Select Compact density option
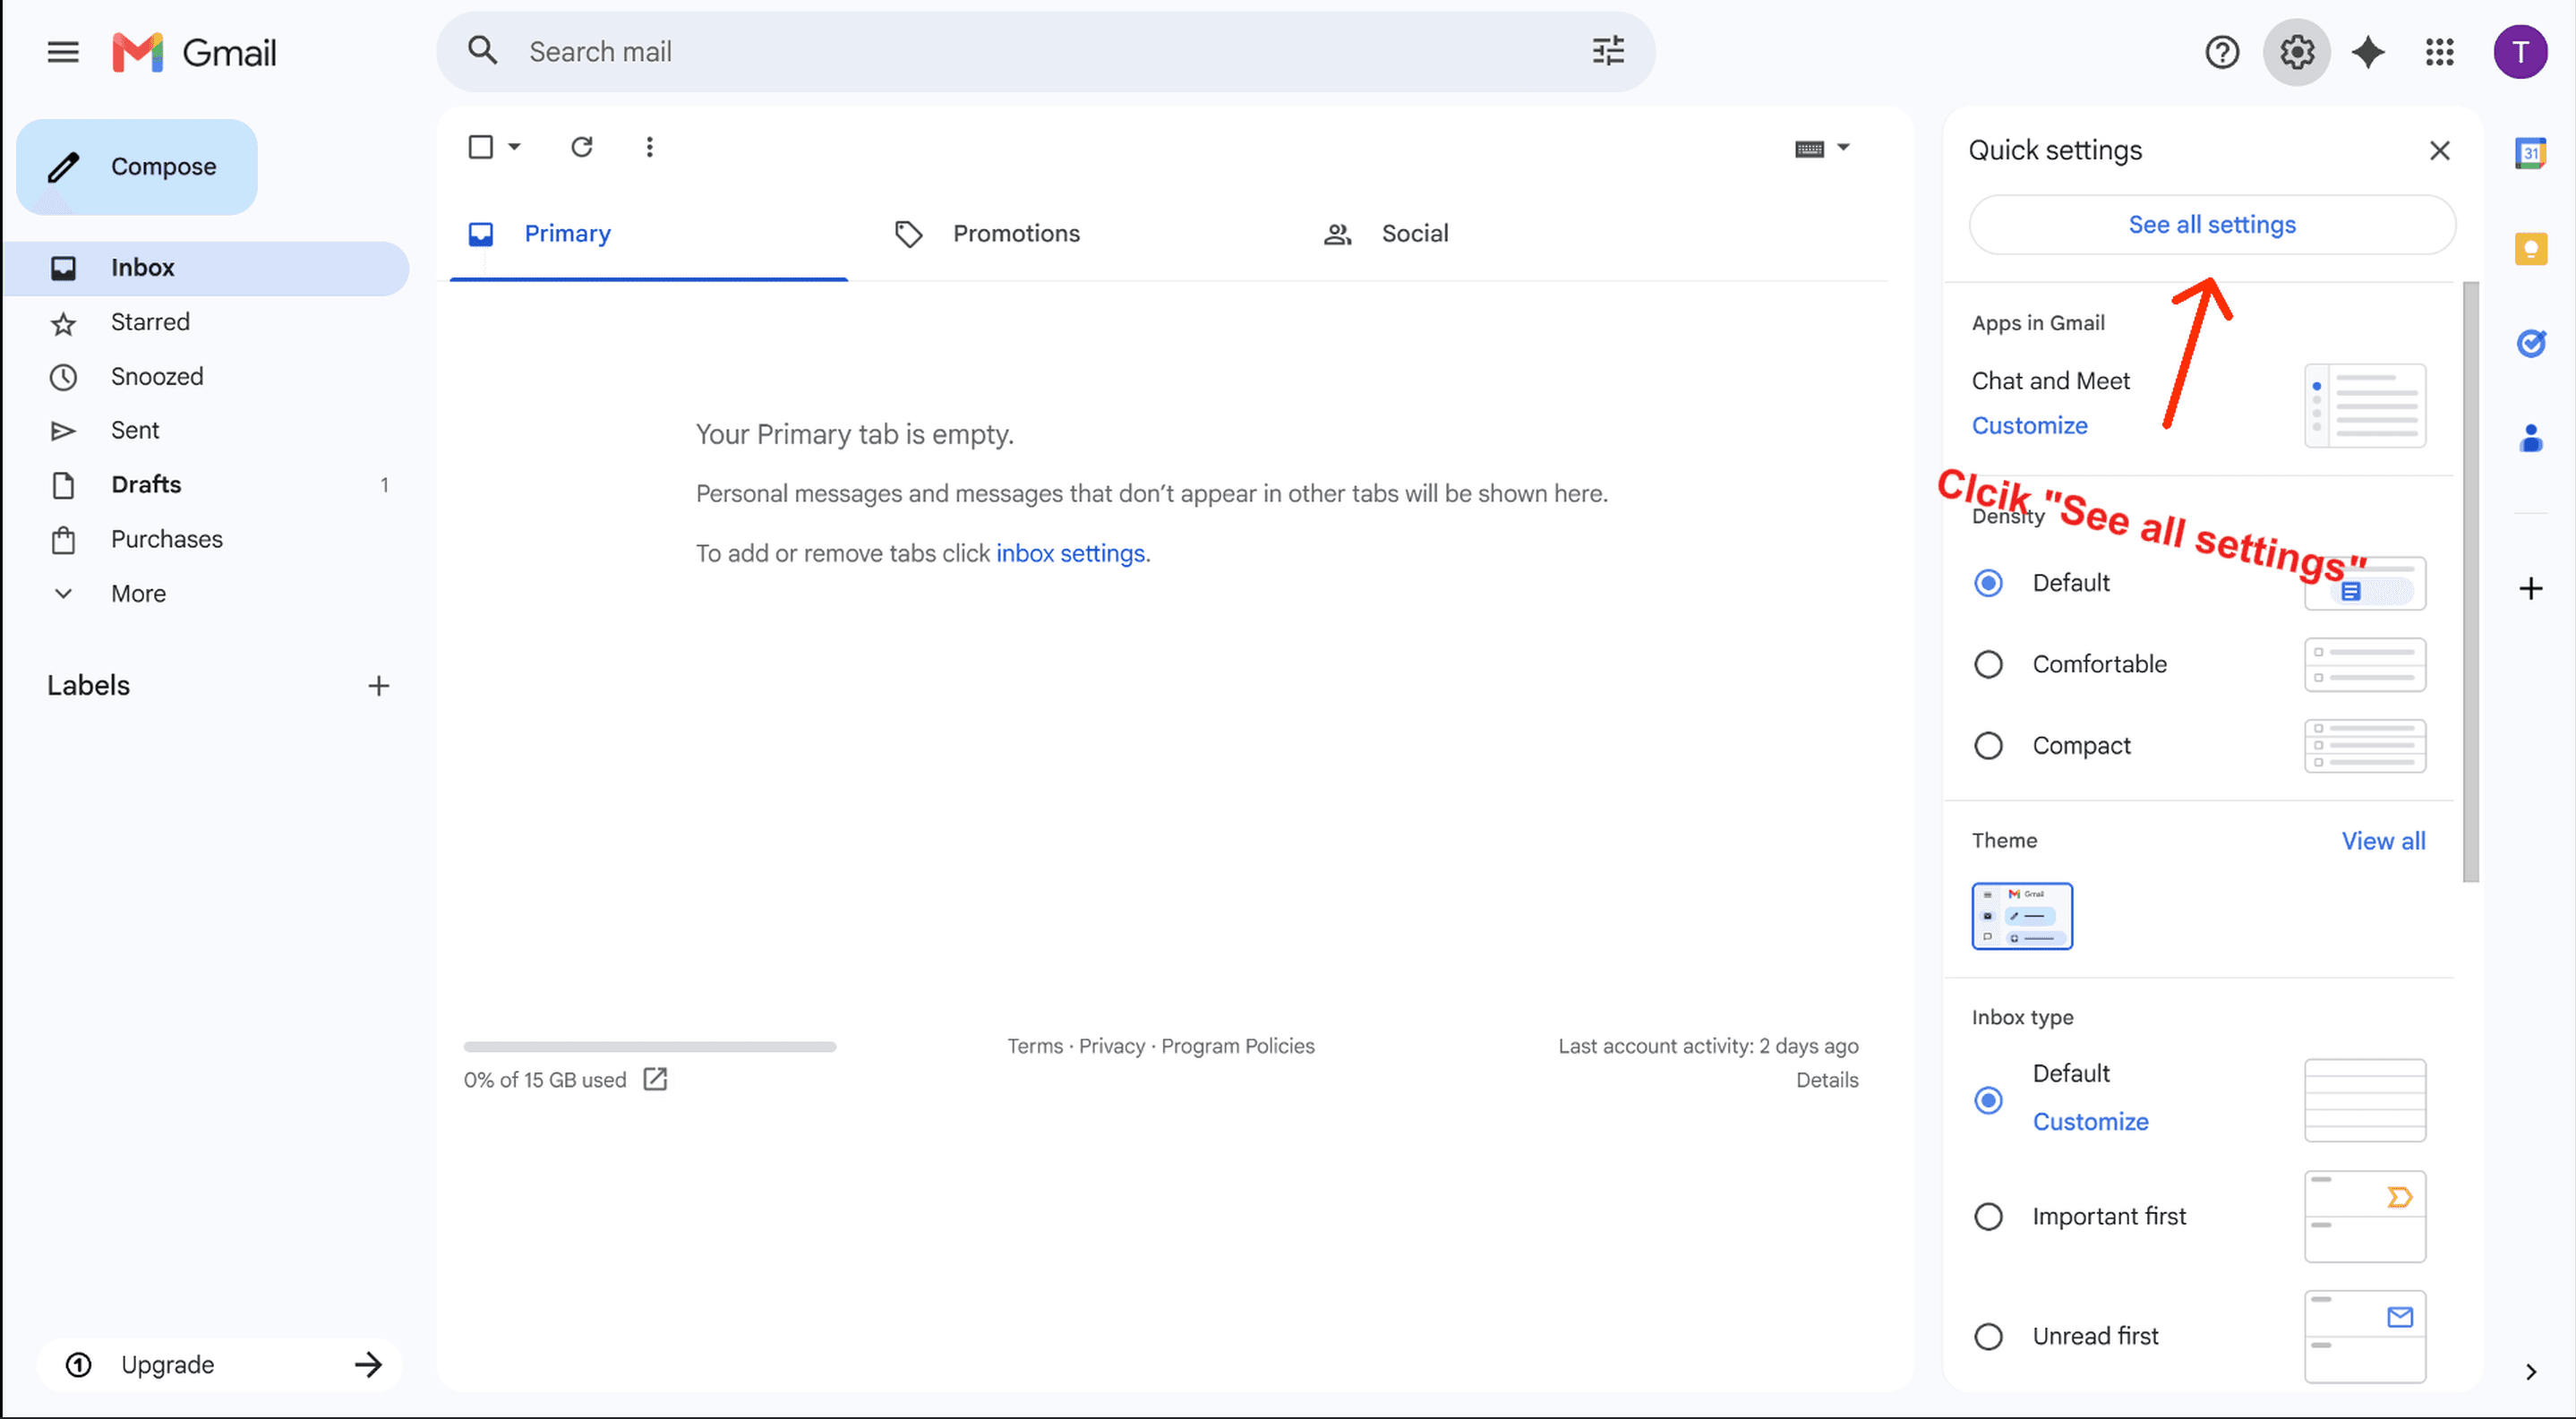2576x1419 pixels. point(1988,746)
